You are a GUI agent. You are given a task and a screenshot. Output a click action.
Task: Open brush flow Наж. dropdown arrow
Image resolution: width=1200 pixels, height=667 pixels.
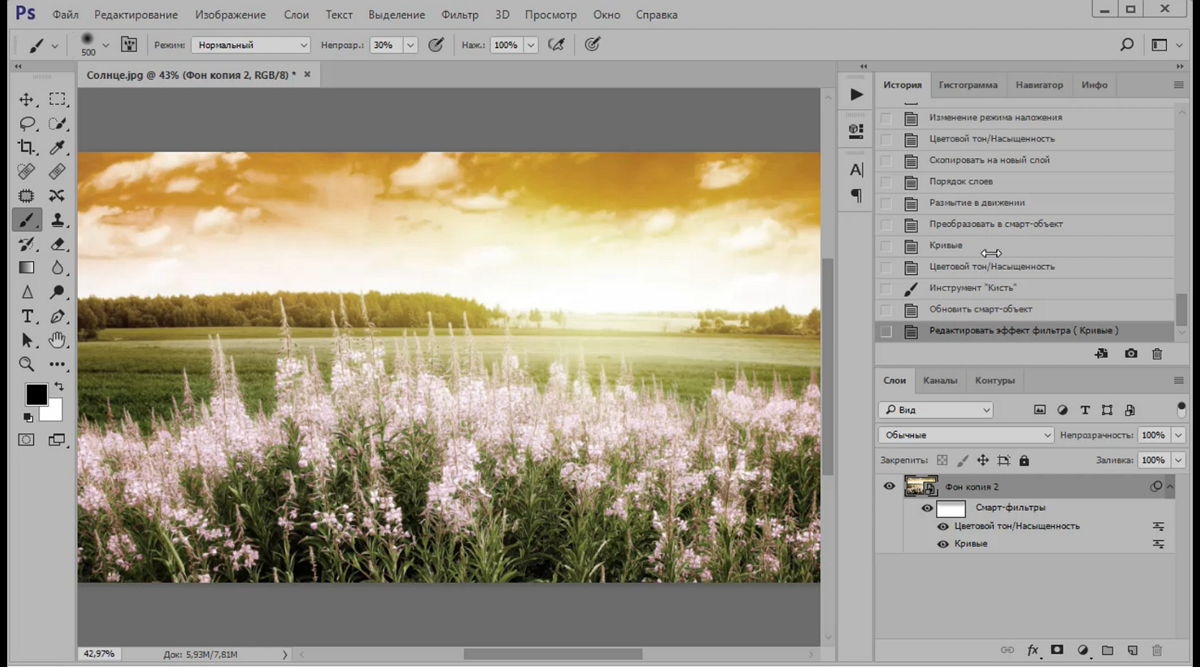point(530,45)
